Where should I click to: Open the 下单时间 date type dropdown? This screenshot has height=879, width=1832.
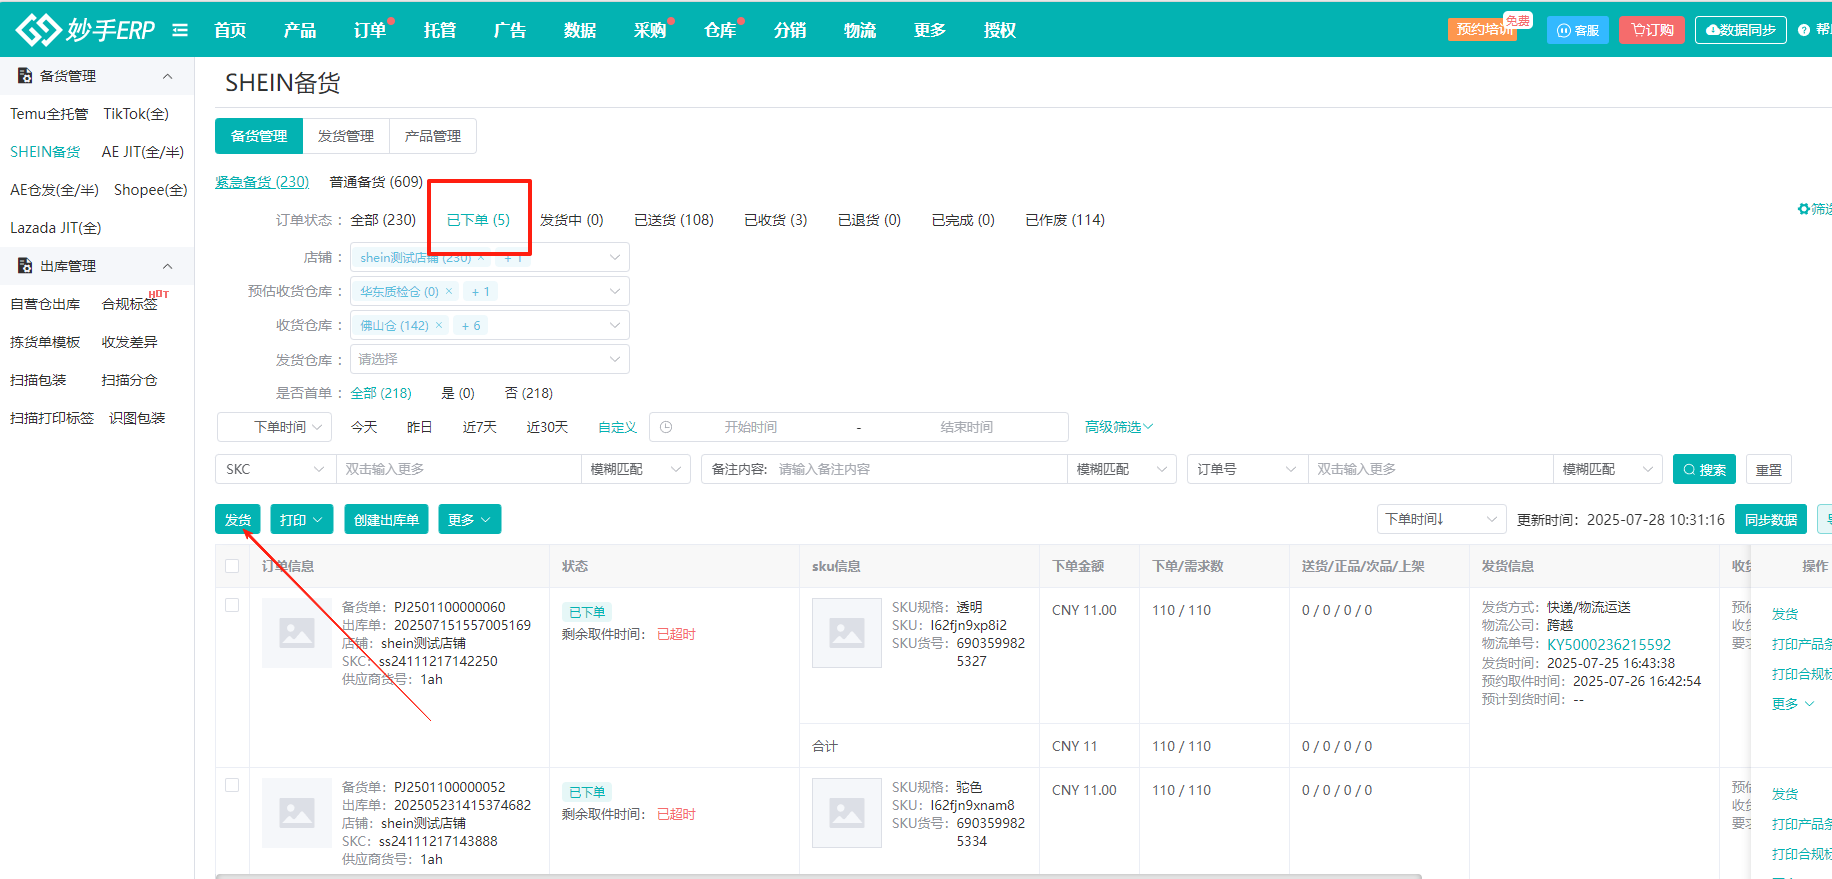click(274, 427)
